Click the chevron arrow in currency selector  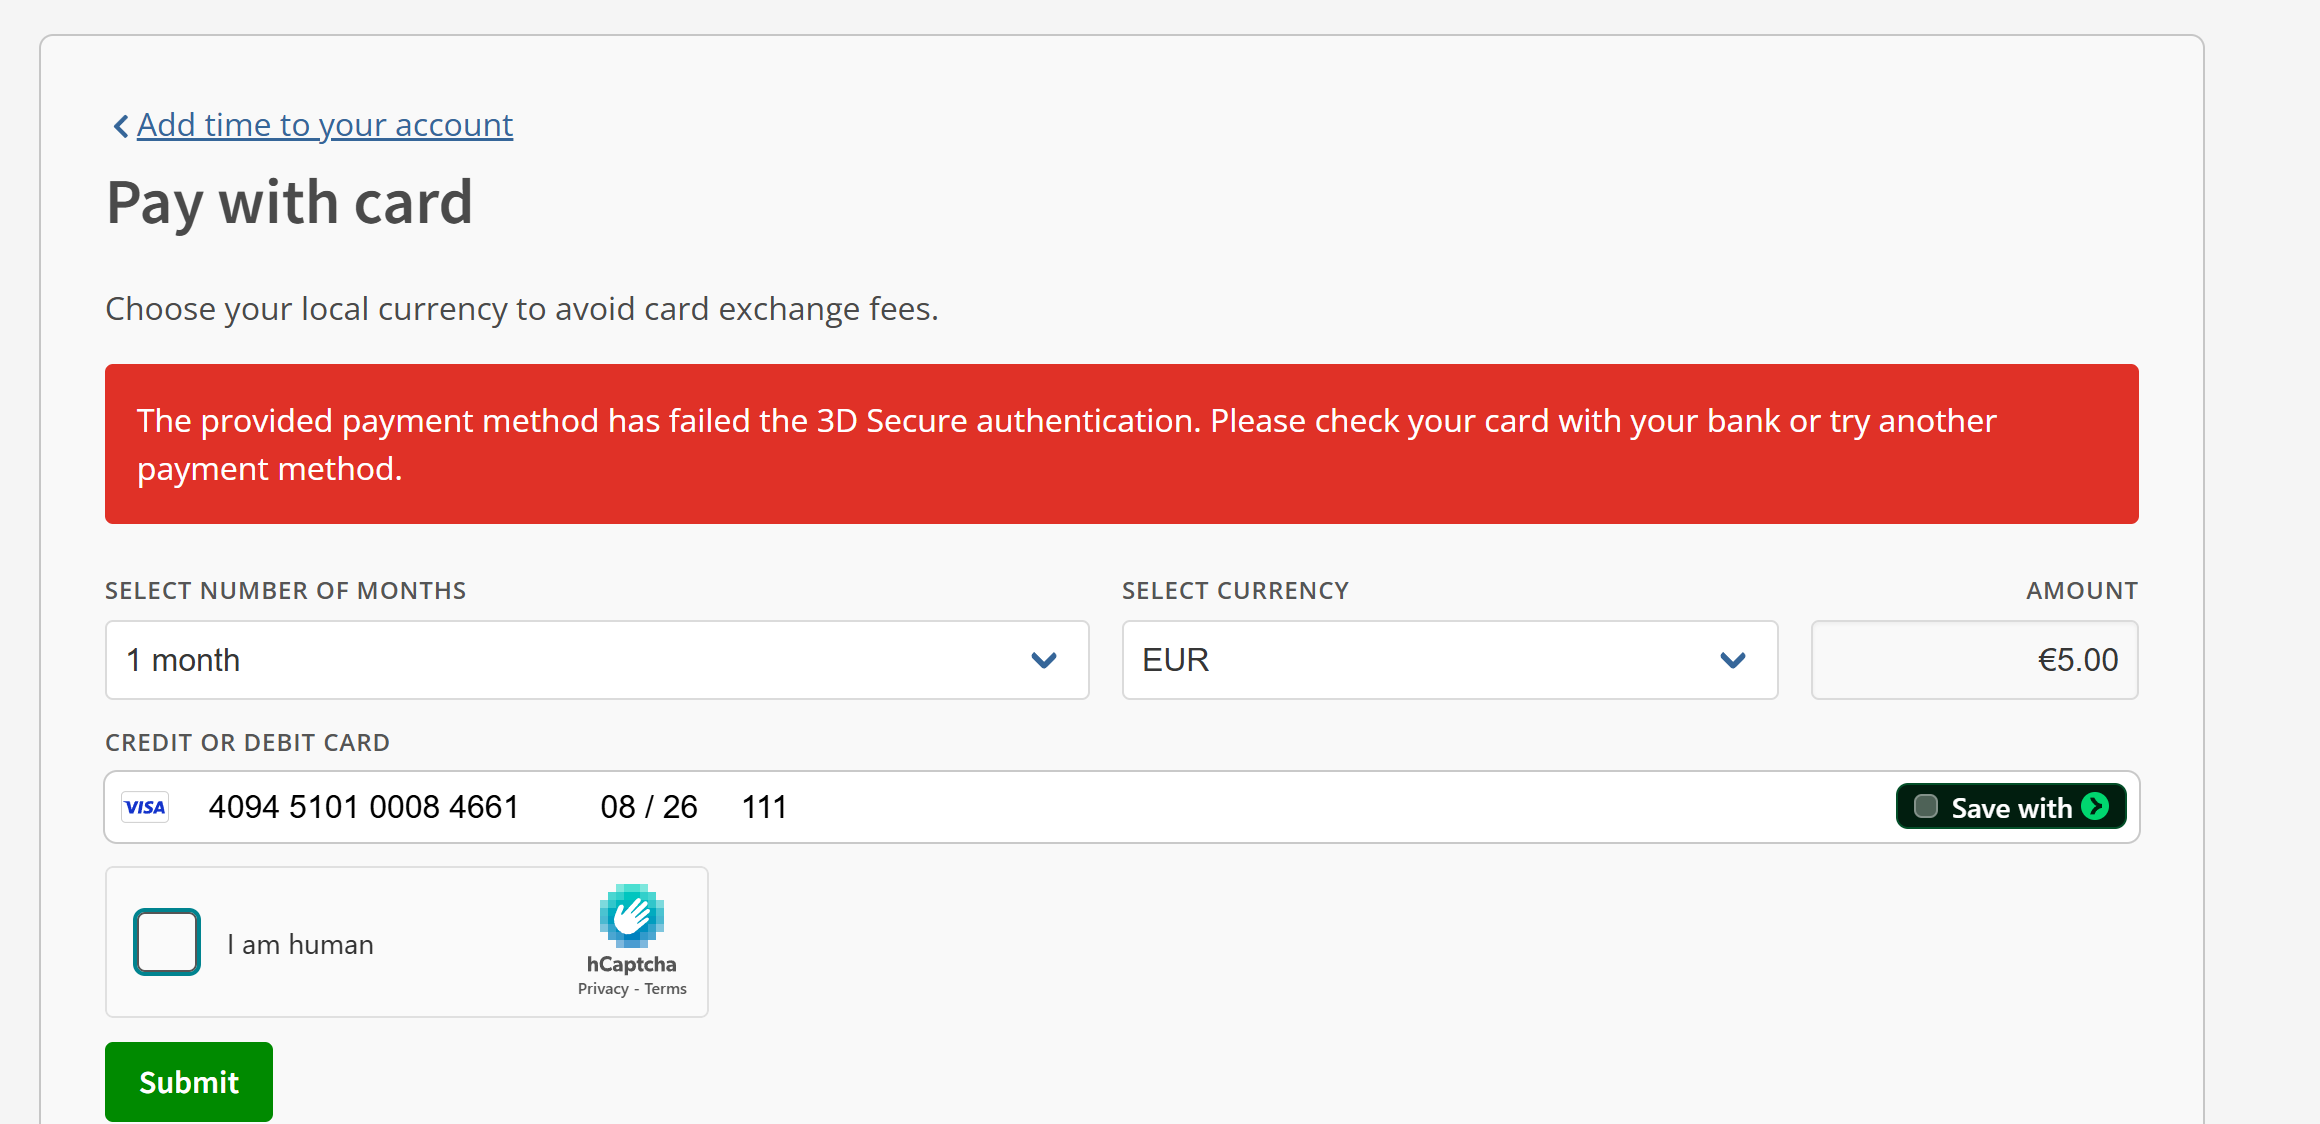1733,660
